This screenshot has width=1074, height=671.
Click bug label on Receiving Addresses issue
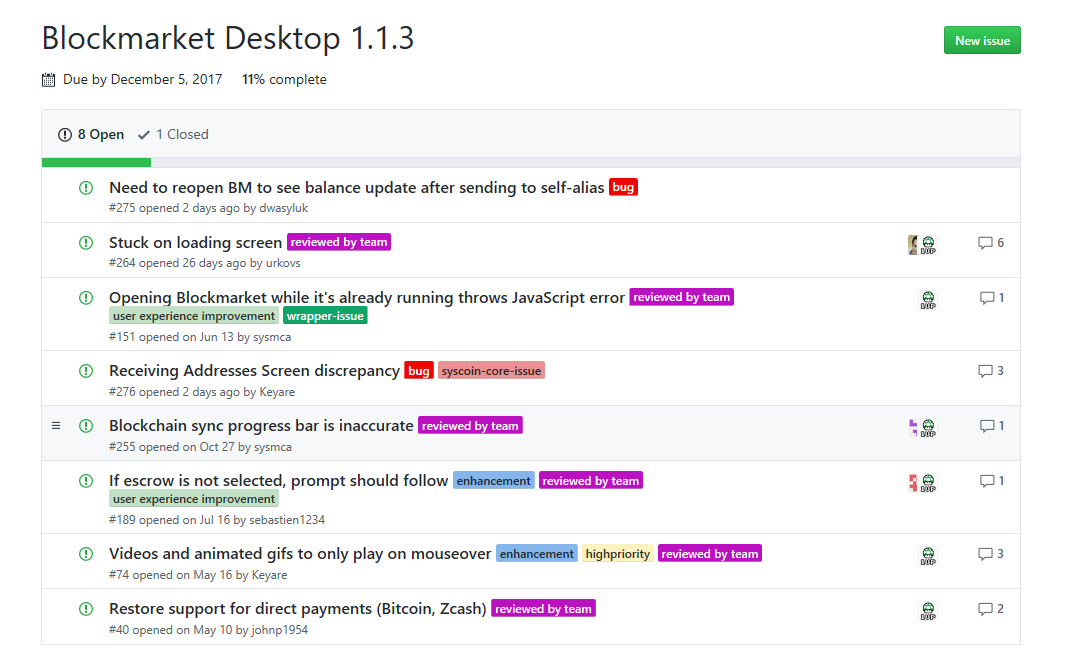tap(419, 370)
